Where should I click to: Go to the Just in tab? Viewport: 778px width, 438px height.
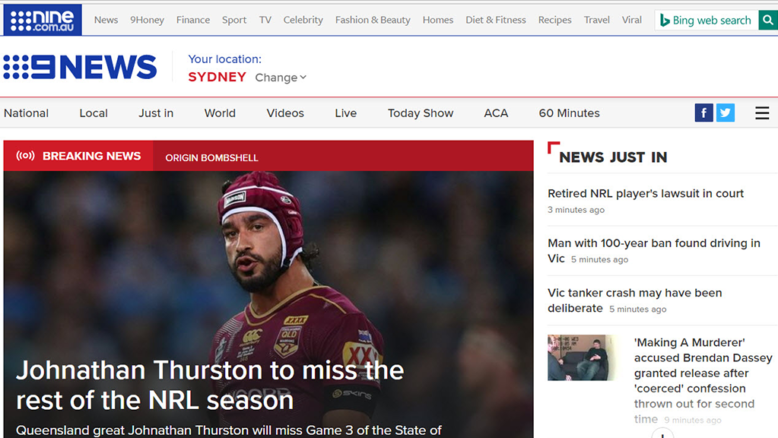(156, 113)
